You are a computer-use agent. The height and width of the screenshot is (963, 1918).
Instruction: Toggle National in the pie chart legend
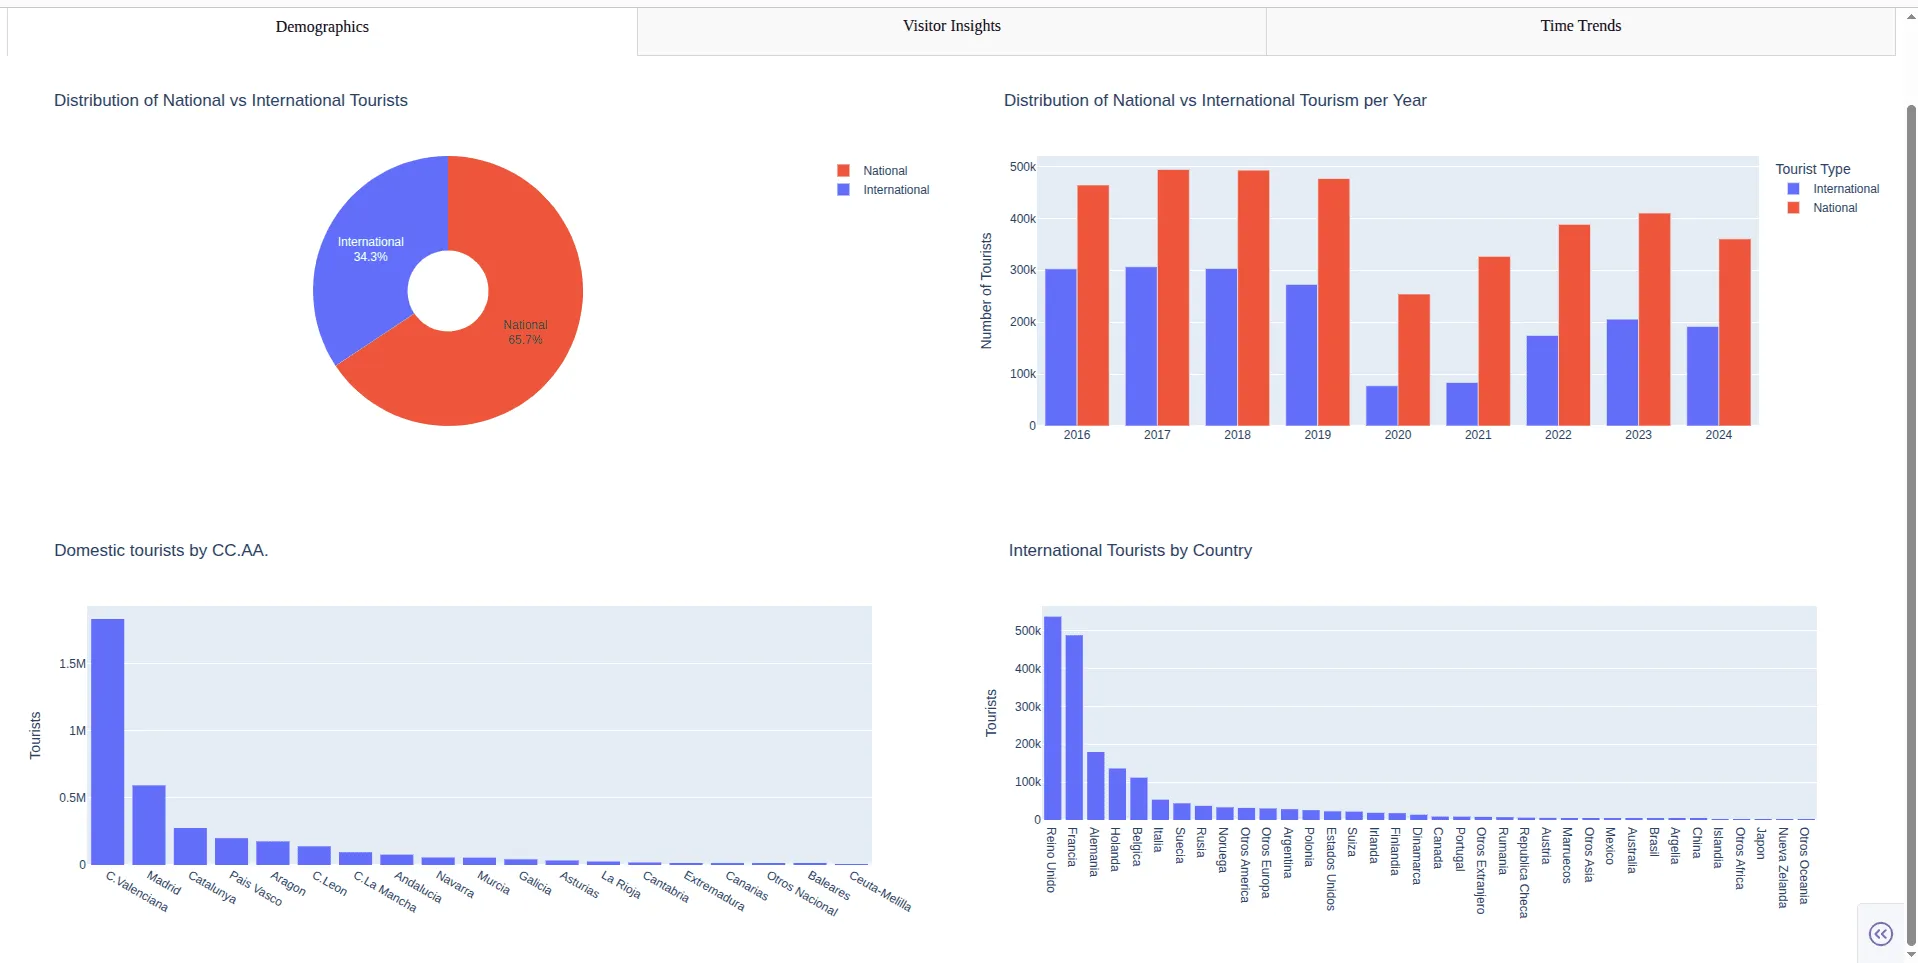coord(884,171)
